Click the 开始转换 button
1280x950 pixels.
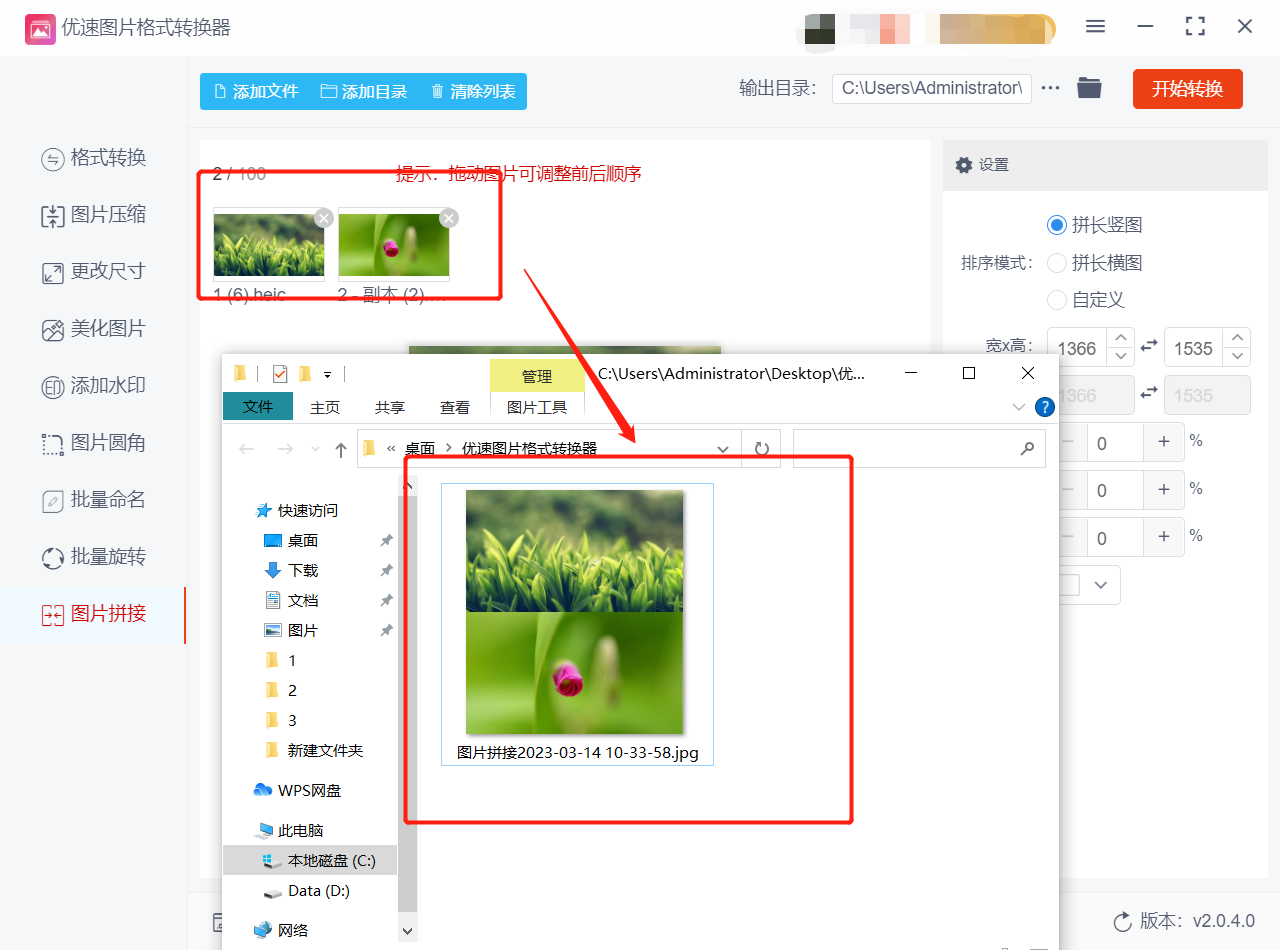pos(1188,89)
